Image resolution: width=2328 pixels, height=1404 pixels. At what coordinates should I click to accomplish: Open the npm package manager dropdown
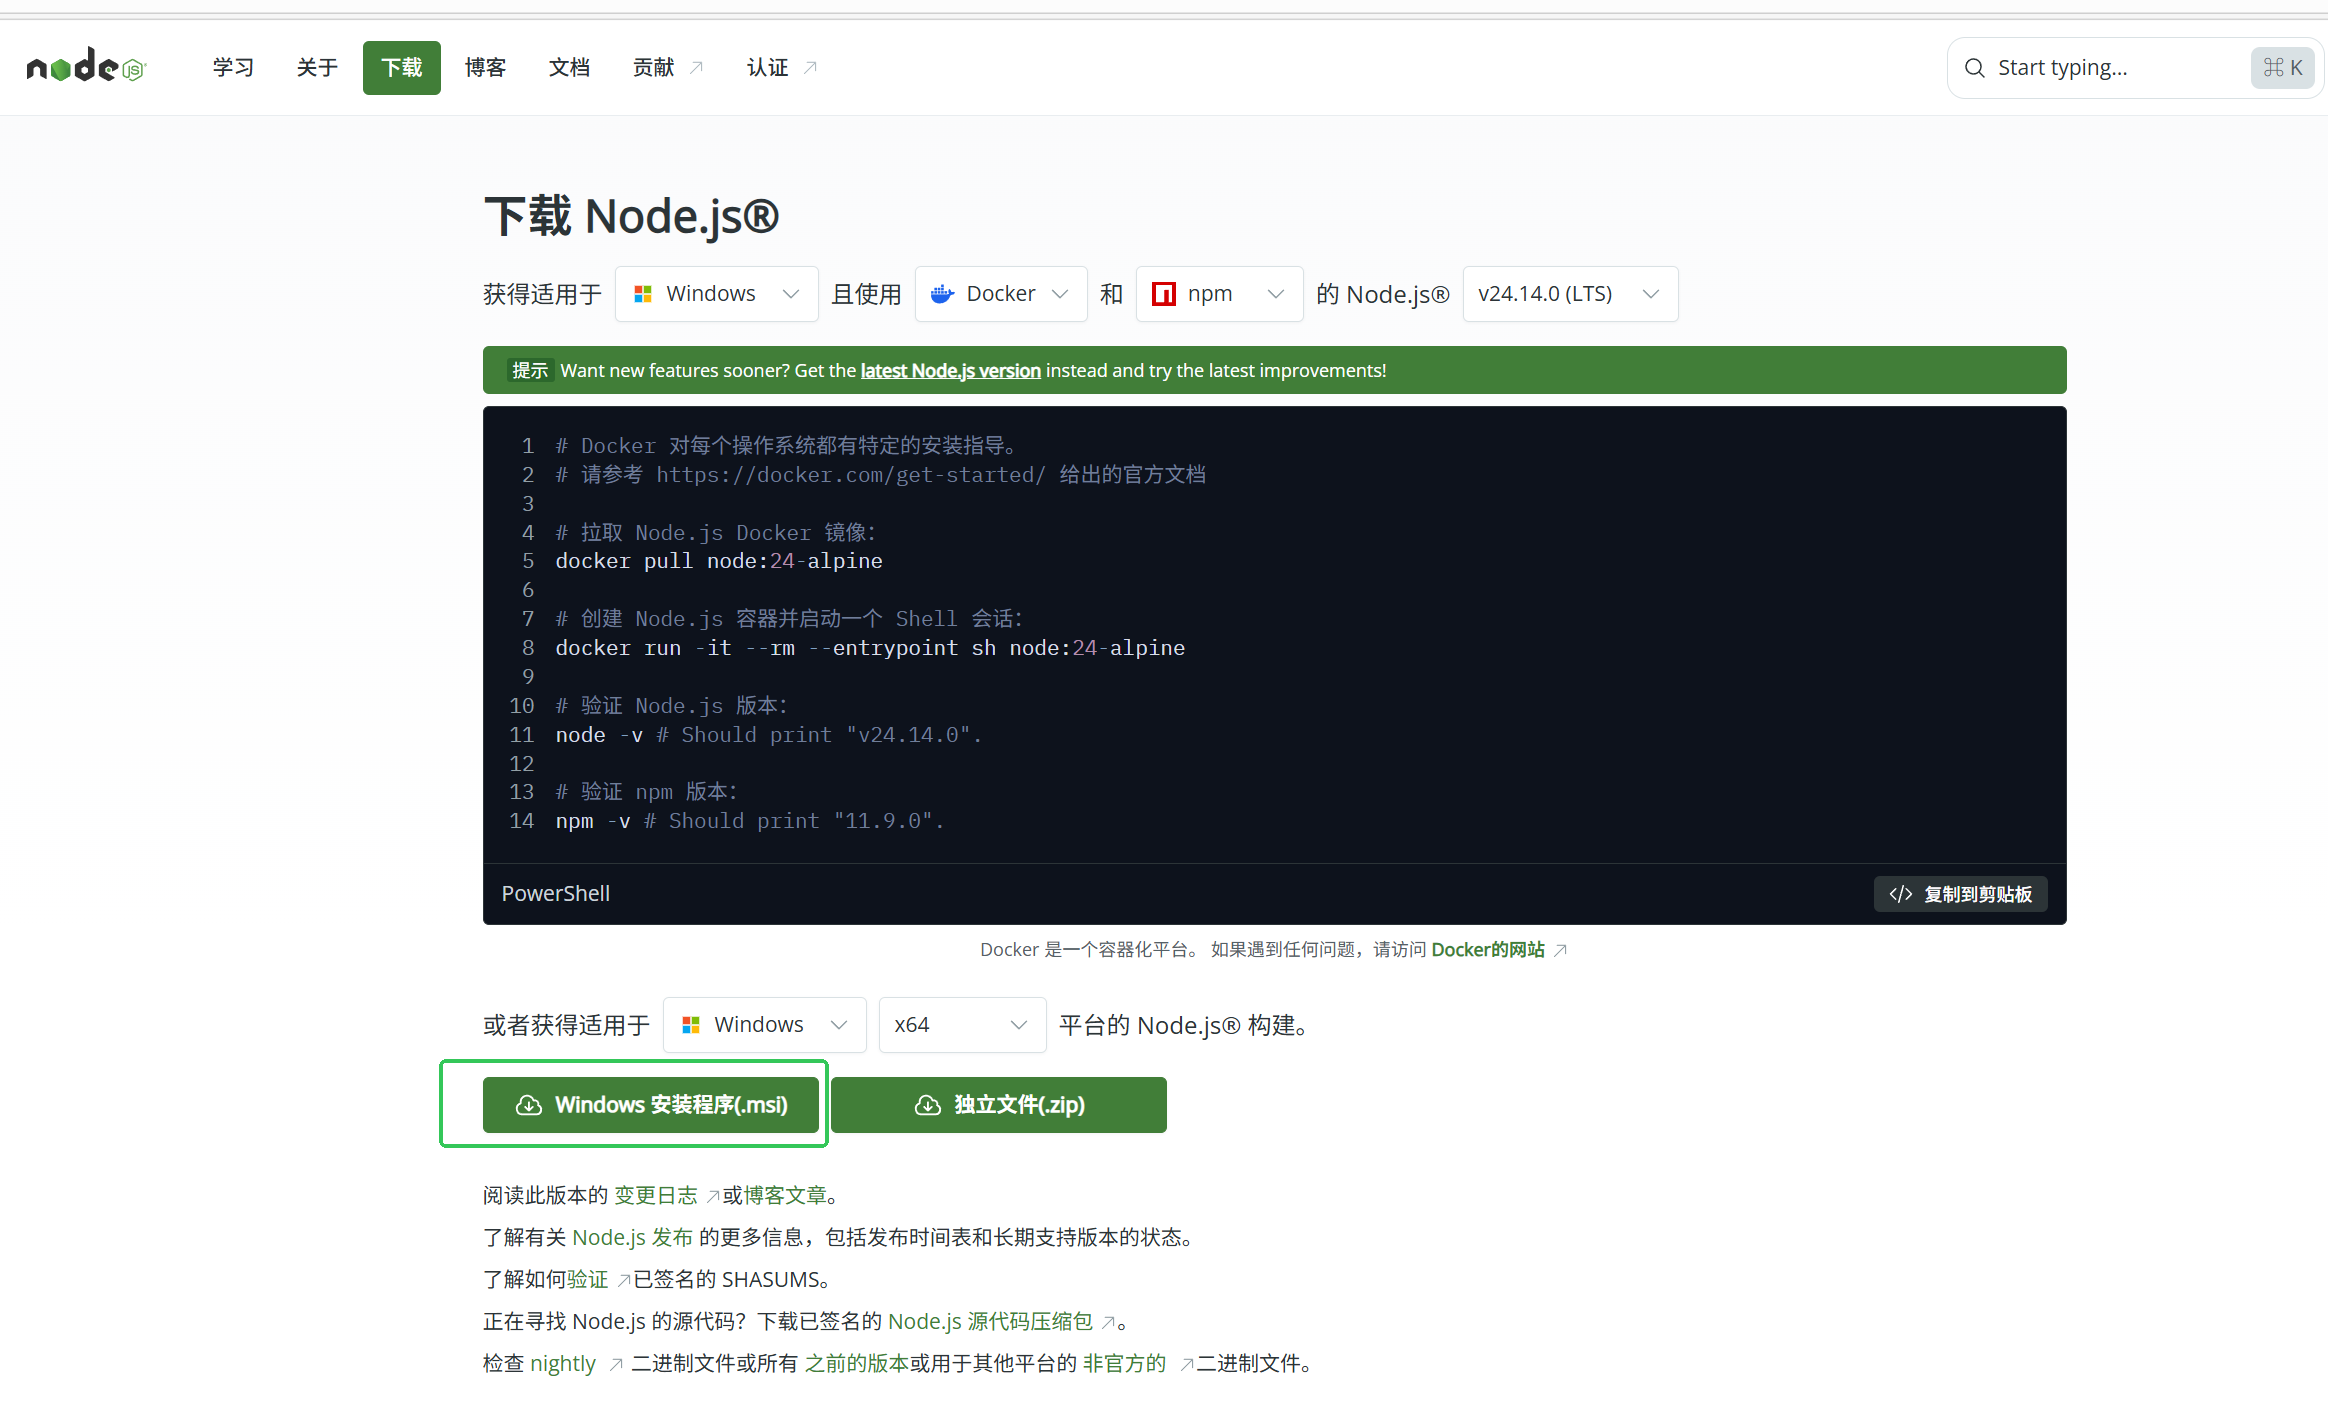[x=1218, y=294]
